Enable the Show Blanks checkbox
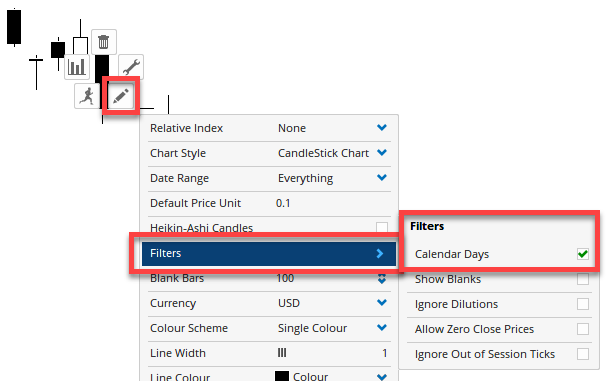Screen dimensions: 610x381 (x=583, y=279)
